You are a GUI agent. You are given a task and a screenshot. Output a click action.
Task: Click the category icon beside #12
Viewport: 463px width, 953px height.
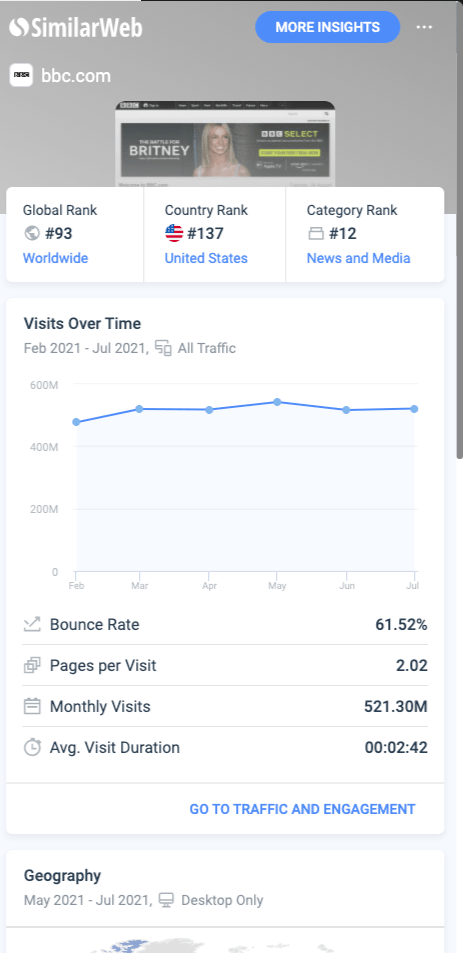click(x=315, y=233)
